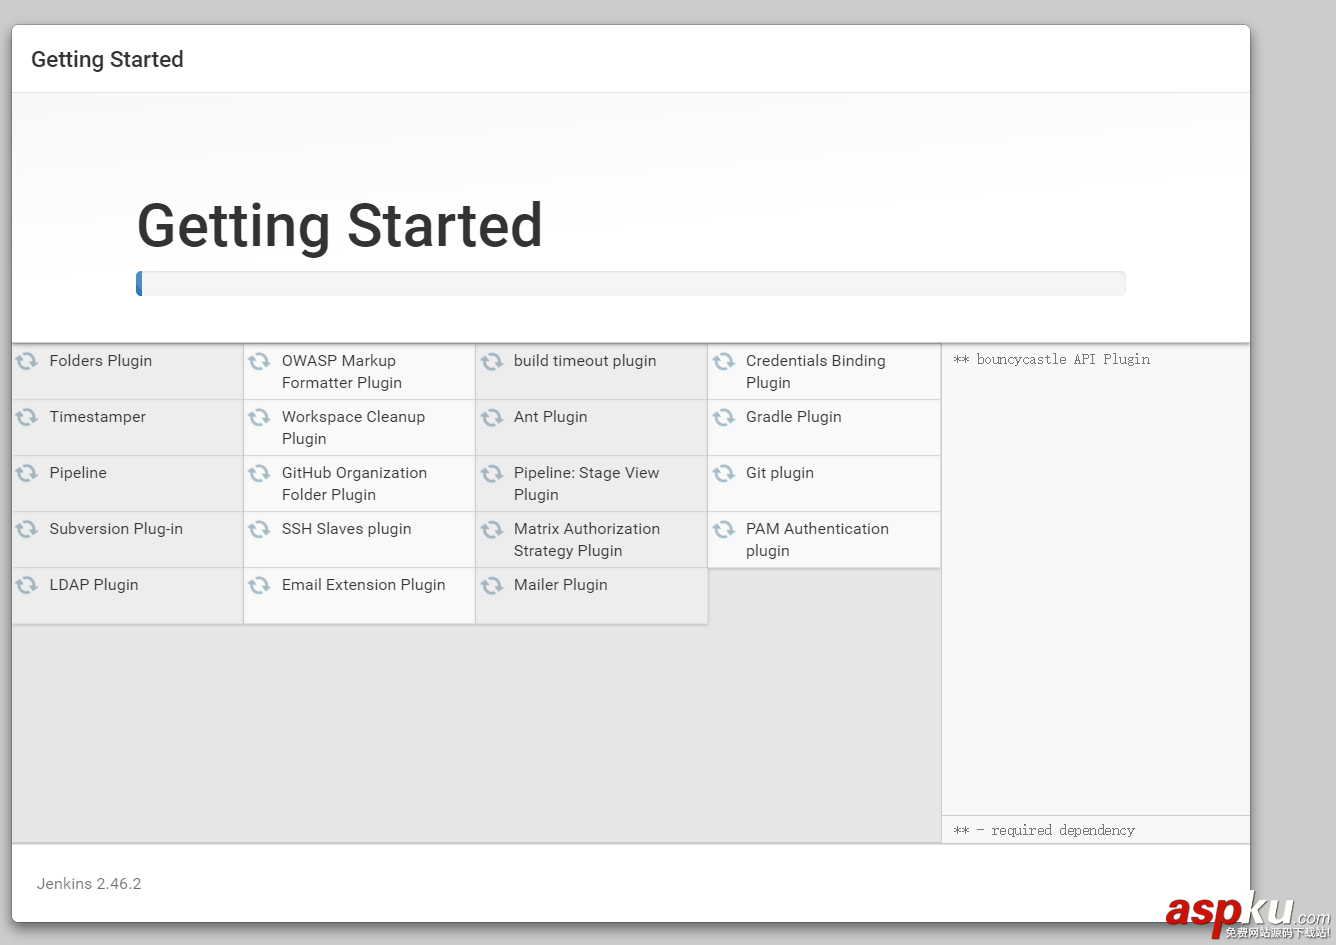Click the sync icon next to Email Extension Plugin

click(x=260, y=585)
